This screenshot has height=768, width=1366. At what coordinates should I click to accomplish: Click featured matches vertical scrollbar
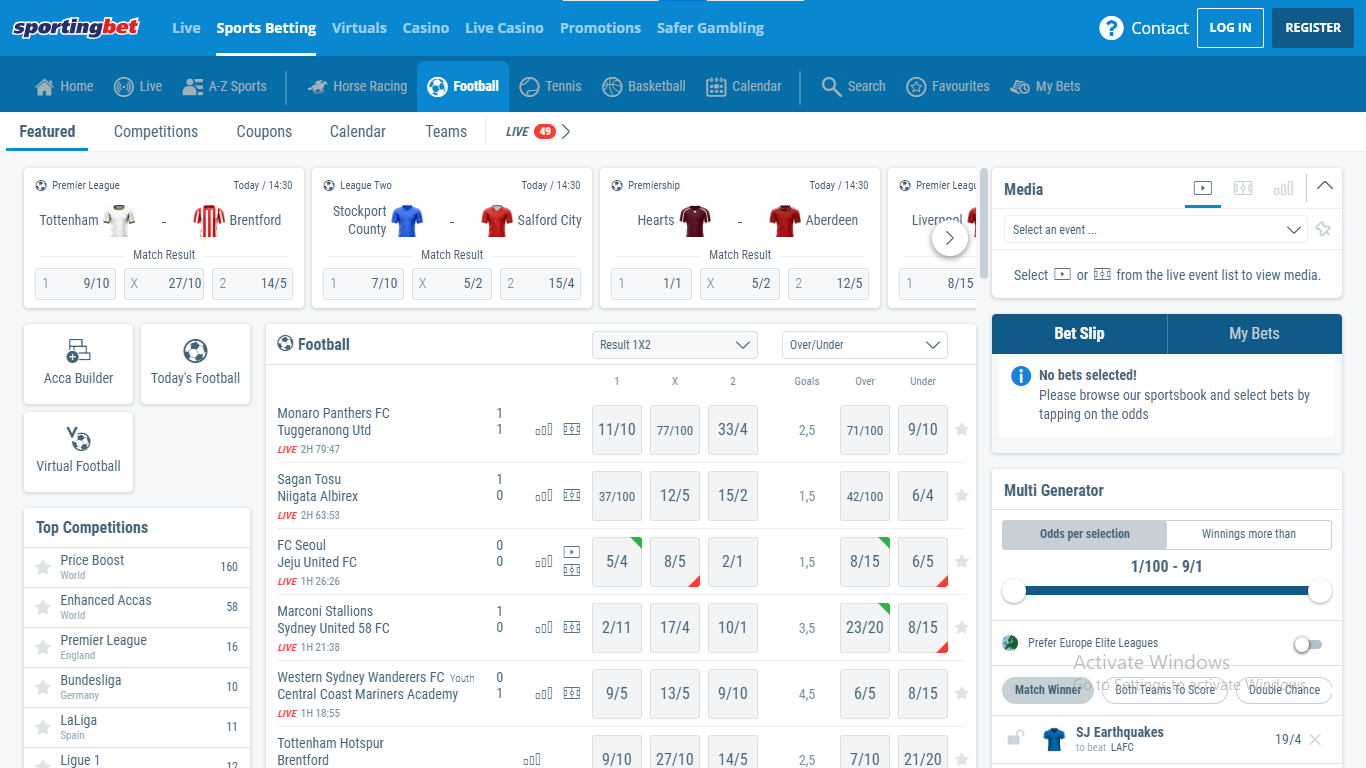tap(983, 225)
